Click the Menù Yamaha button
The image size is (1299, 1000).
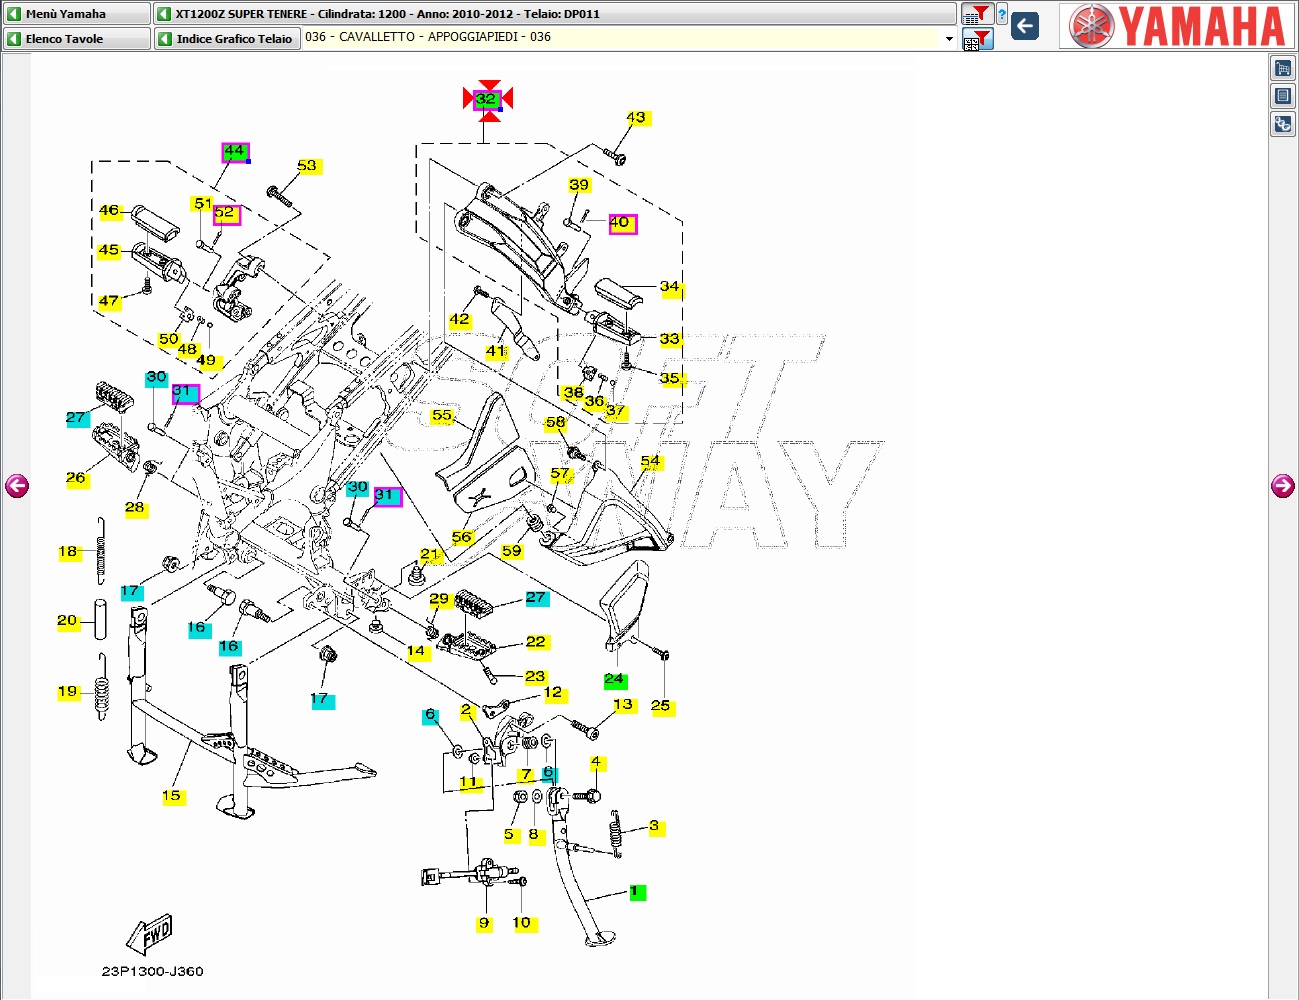(76, 14)
